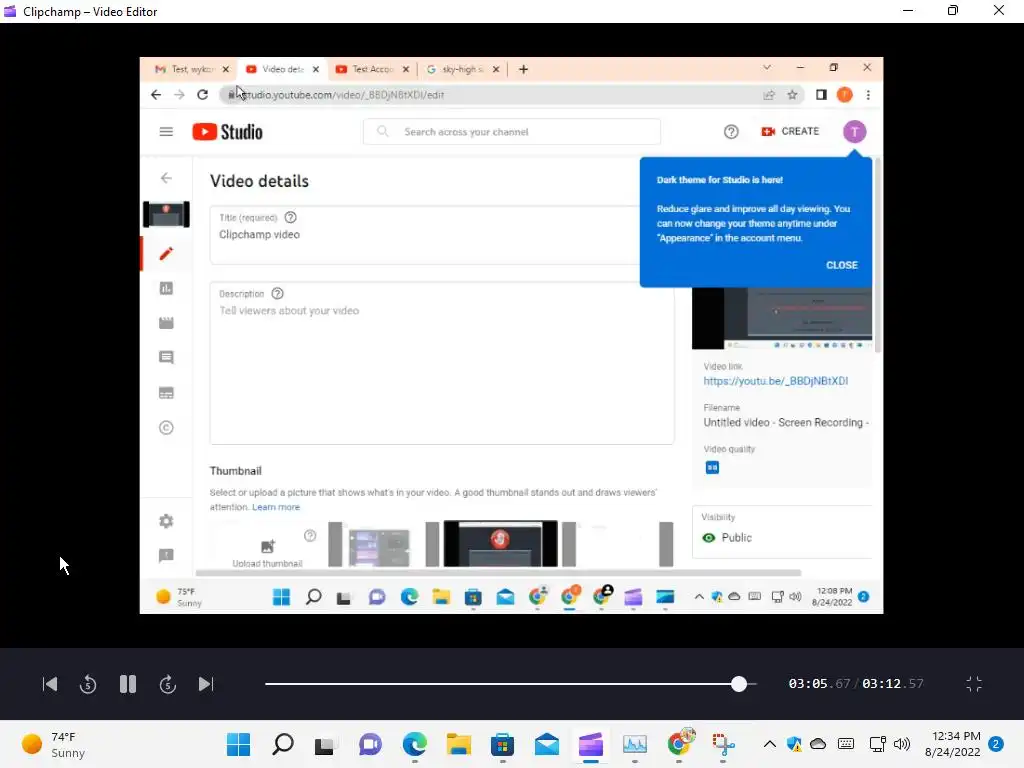Exit fullscreen preview mode
Screen dimensions: 1024x768
coord(974,684)
